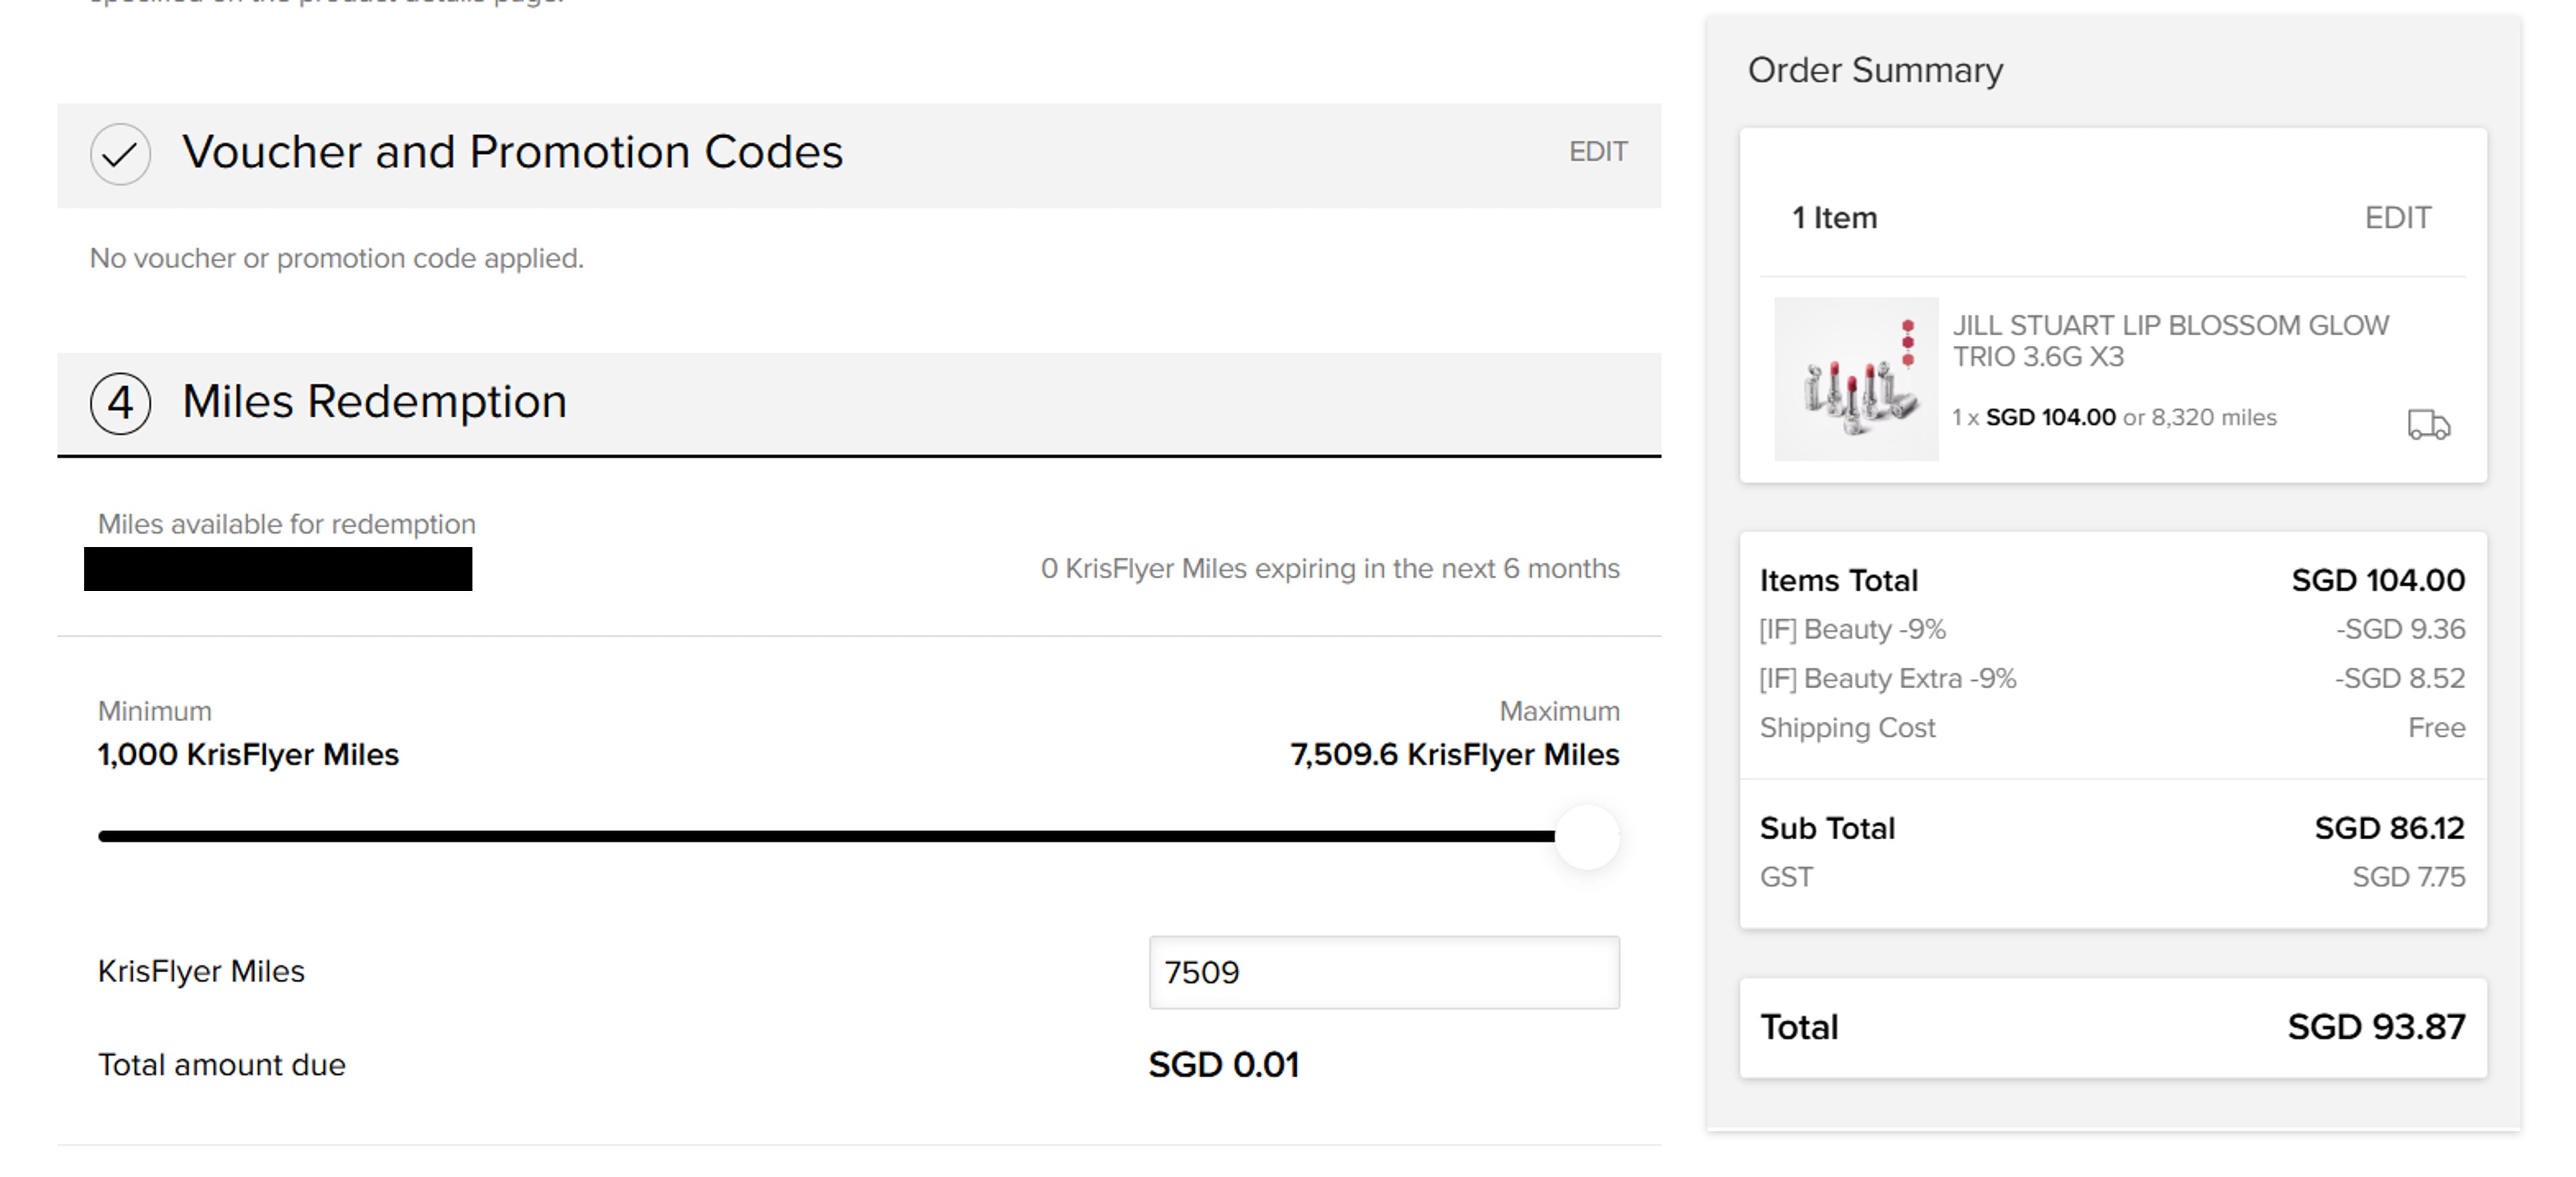Open the Jill Stuart lip trio product thumbnail
Viewport: 2576px width, 1177px height.
coord(1855,379)
